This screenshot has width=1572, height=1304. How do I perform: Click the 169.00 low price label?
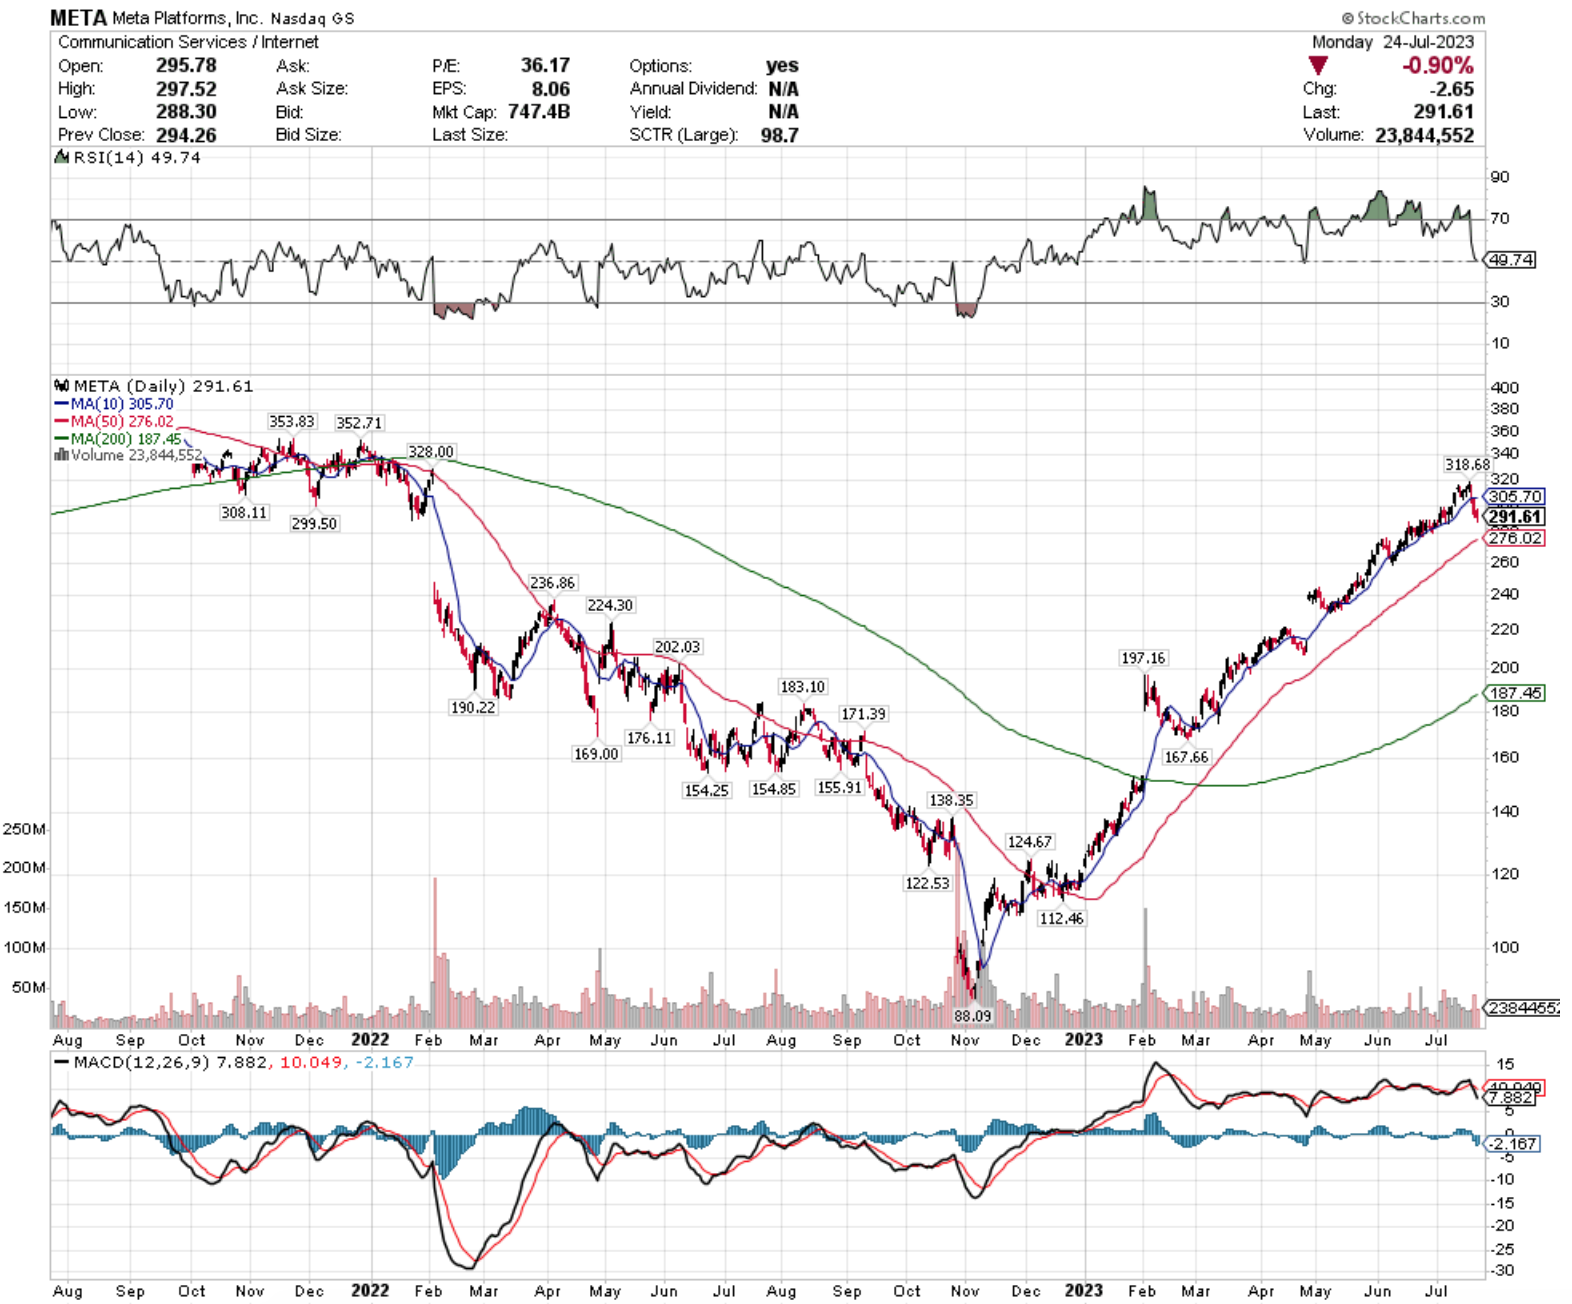(x=596, y=753)
